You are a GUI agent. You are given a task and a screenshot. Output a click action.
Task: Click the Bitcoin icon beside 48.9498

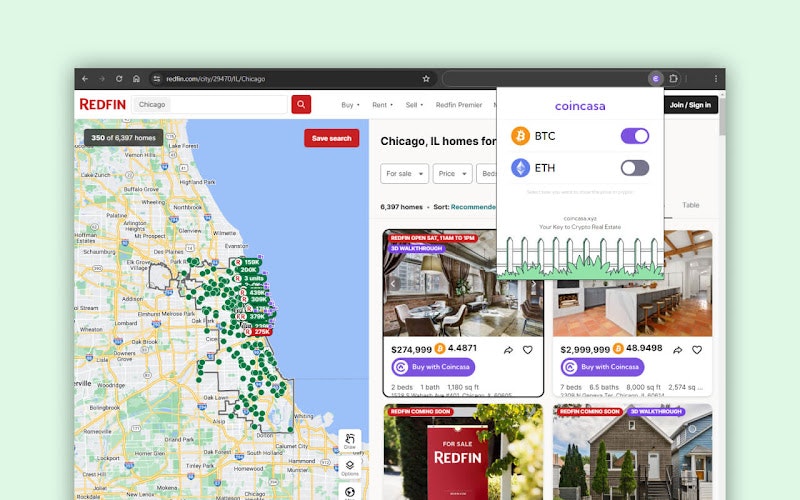[618, 348]
